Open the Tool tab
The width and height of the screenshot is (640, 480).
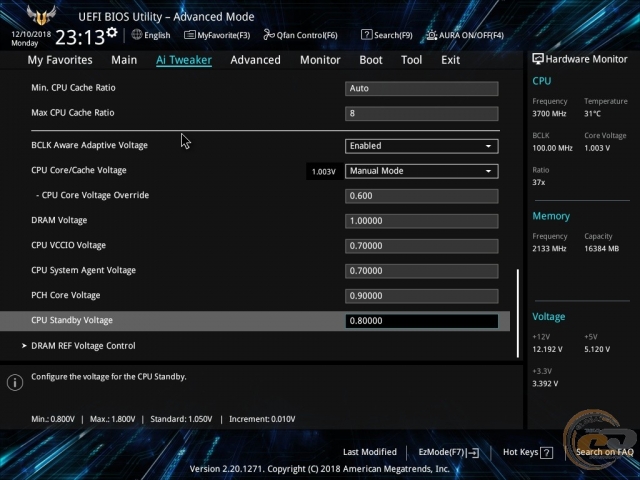tap(411, 60)
